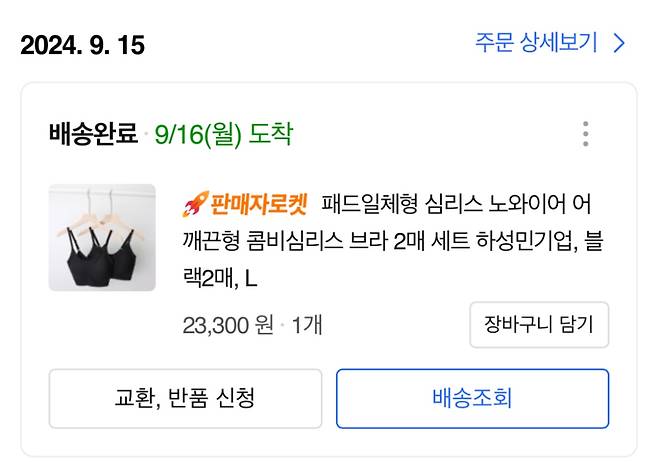Screen dimensions: 658x463
Task: Click the 23,300 원 price
Action: (228, 325)
